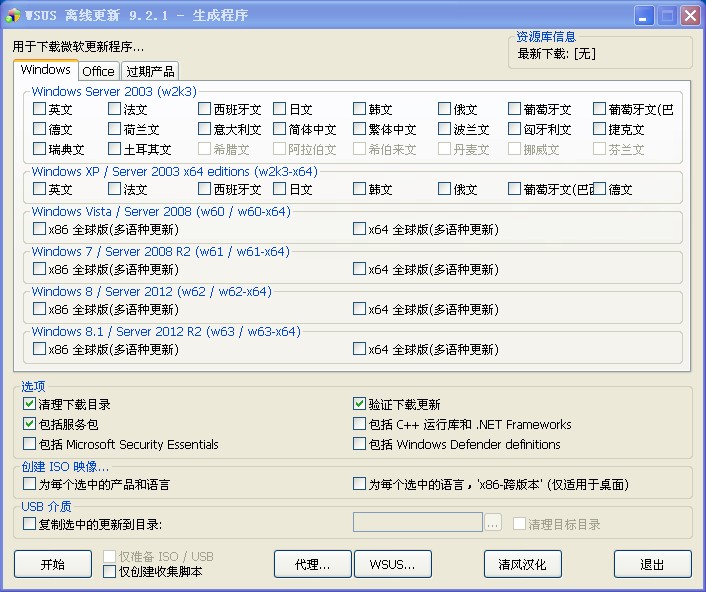Tick x64 全球版 for Windows Vista
The width and height of the screenshot is (706, 592).
[x=359, y=229]
